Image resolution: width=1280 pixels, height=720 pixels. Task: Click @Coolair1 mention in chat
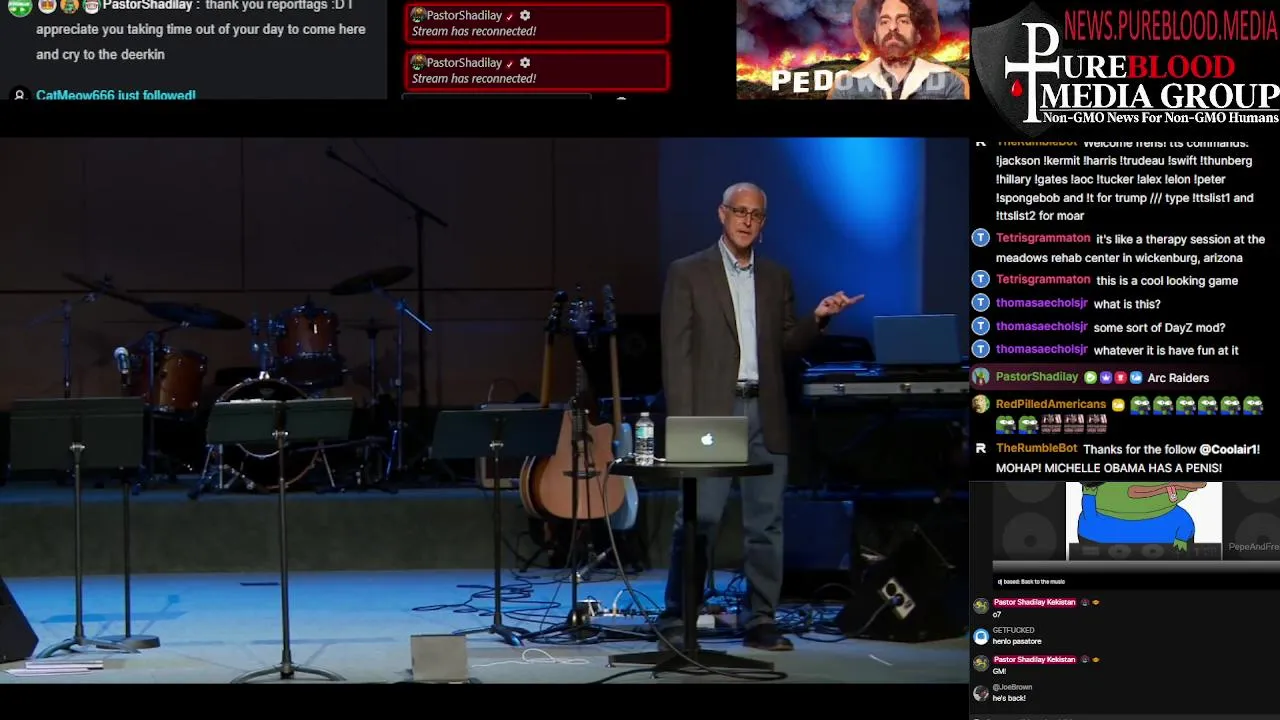(1228, 449)
